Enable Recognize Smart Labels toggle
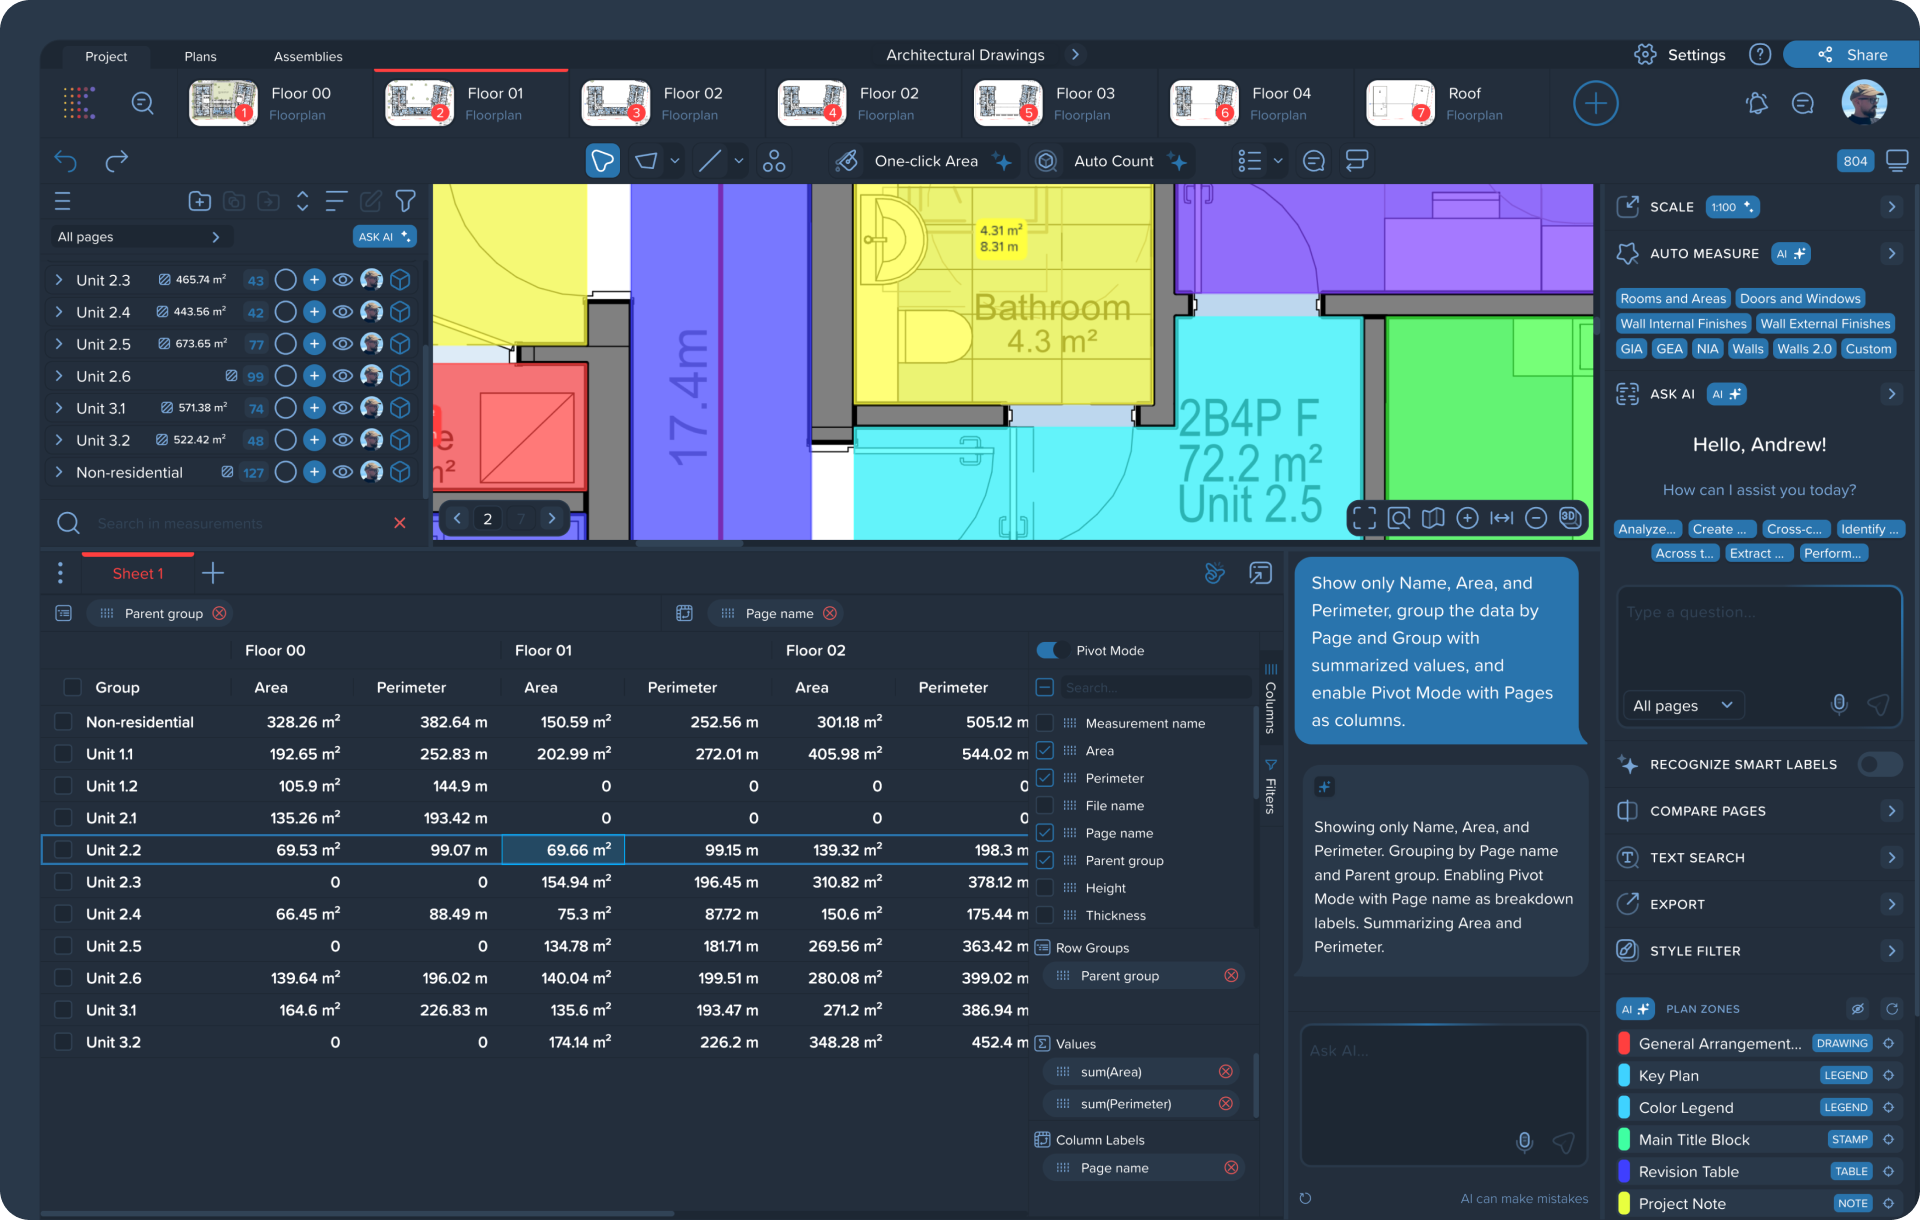This screenshot has width=1920, height=1220. 1879,764
